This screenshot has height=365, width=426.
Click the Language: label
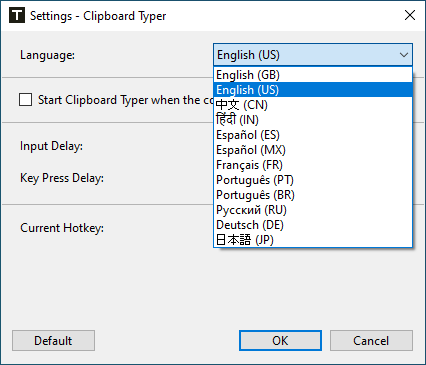point(47,55)
